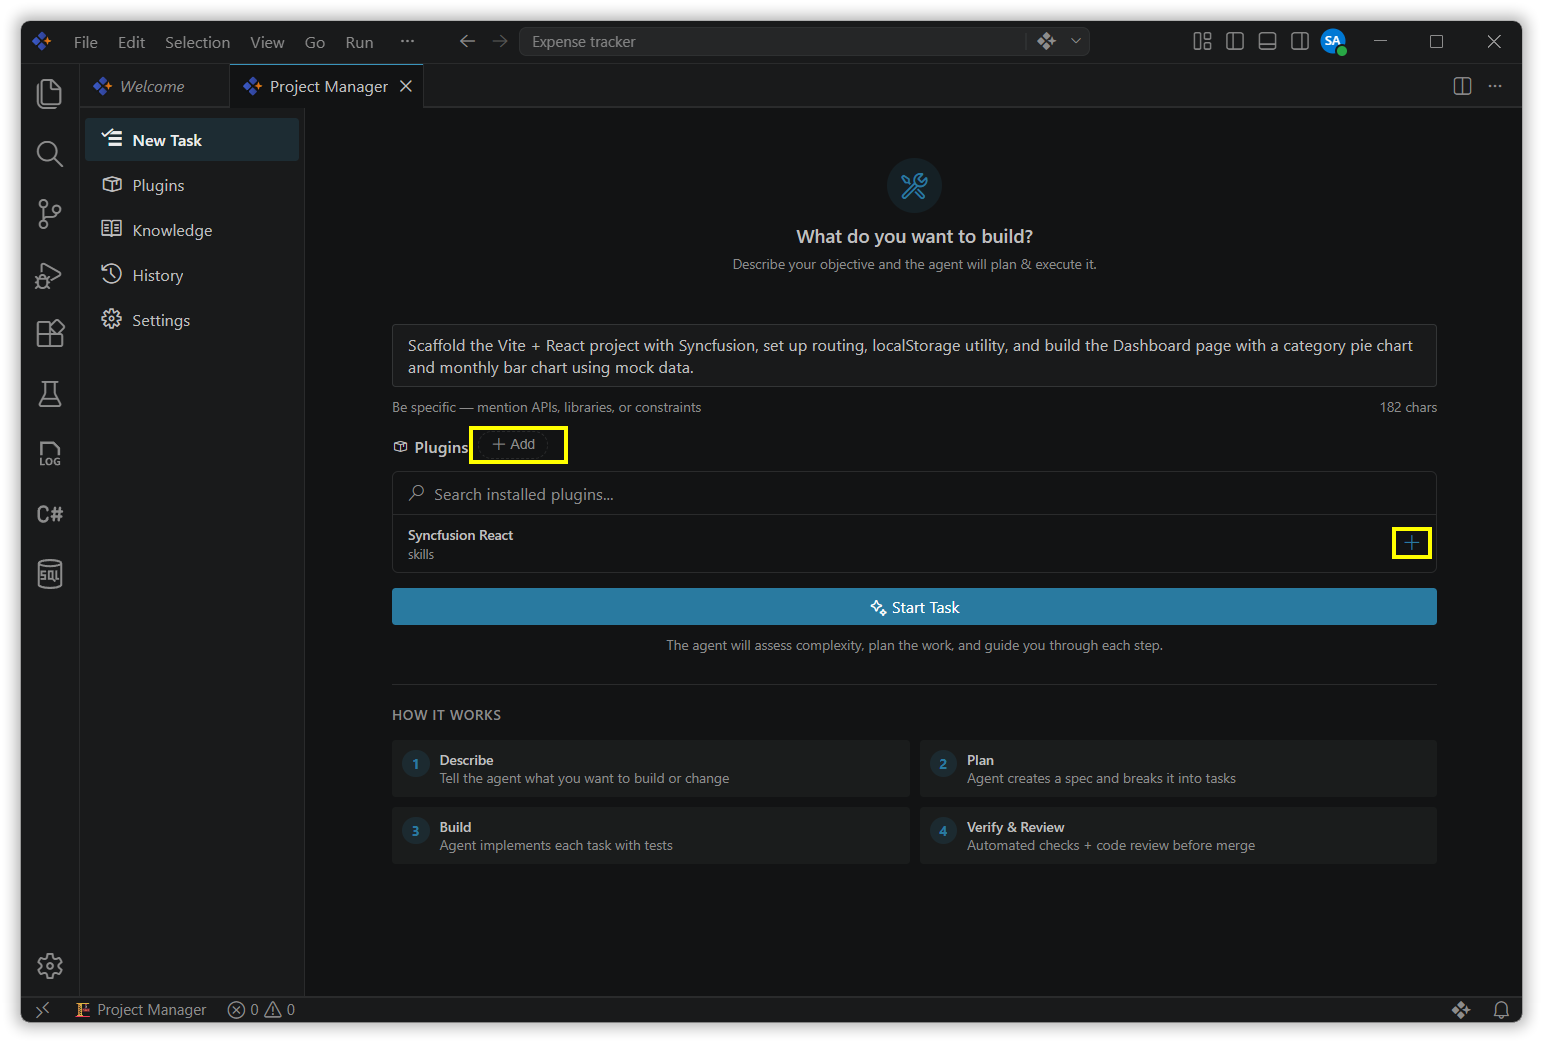Click the wrench tools icon above heading

[x=914, y=185]
